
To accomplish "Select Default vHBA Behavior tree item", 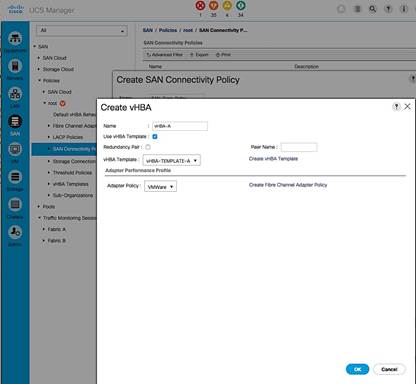I will click(x=75, y=115).
